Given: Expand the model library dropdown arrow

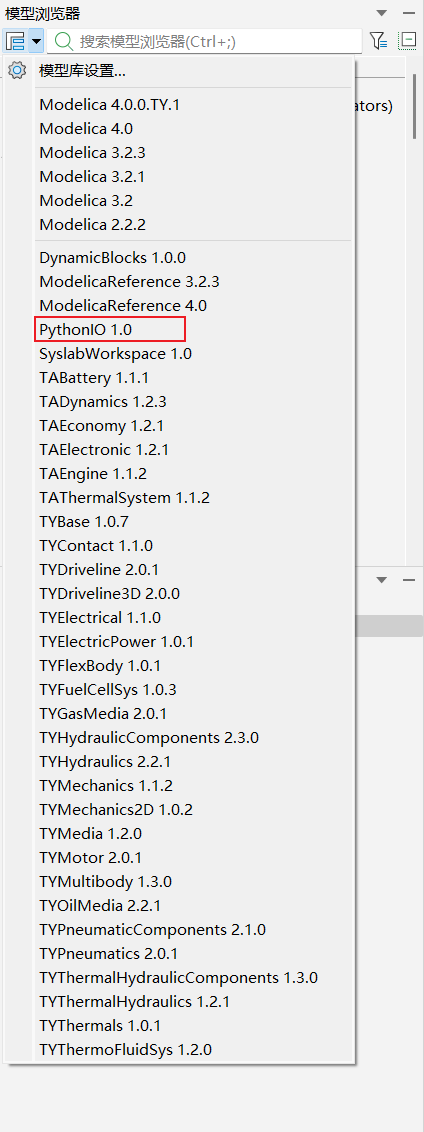Looking at the screenshot, I should tap(36, 41).
